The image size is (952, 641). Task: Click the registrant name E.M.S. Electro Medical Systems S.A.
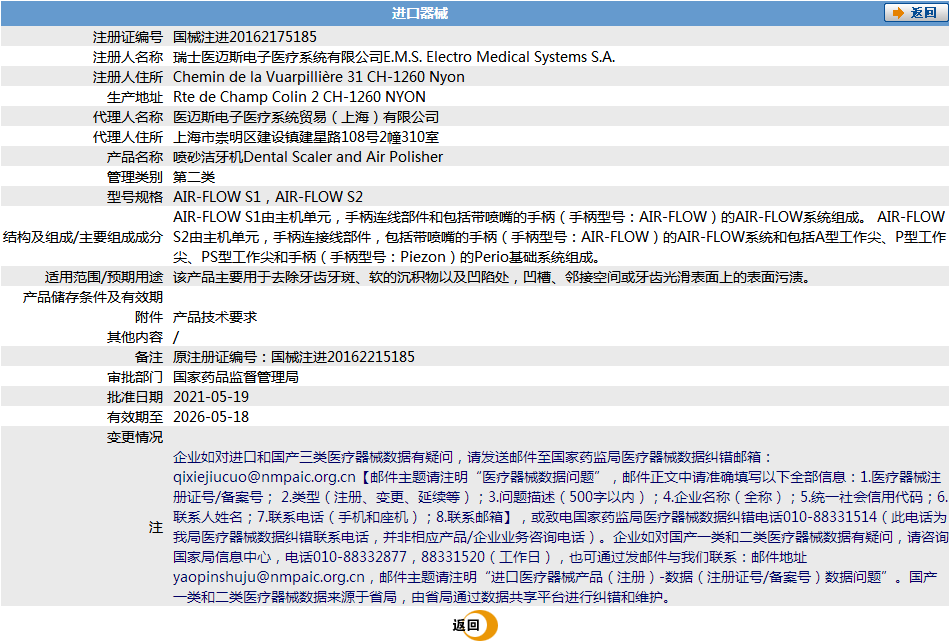[500, 57]
